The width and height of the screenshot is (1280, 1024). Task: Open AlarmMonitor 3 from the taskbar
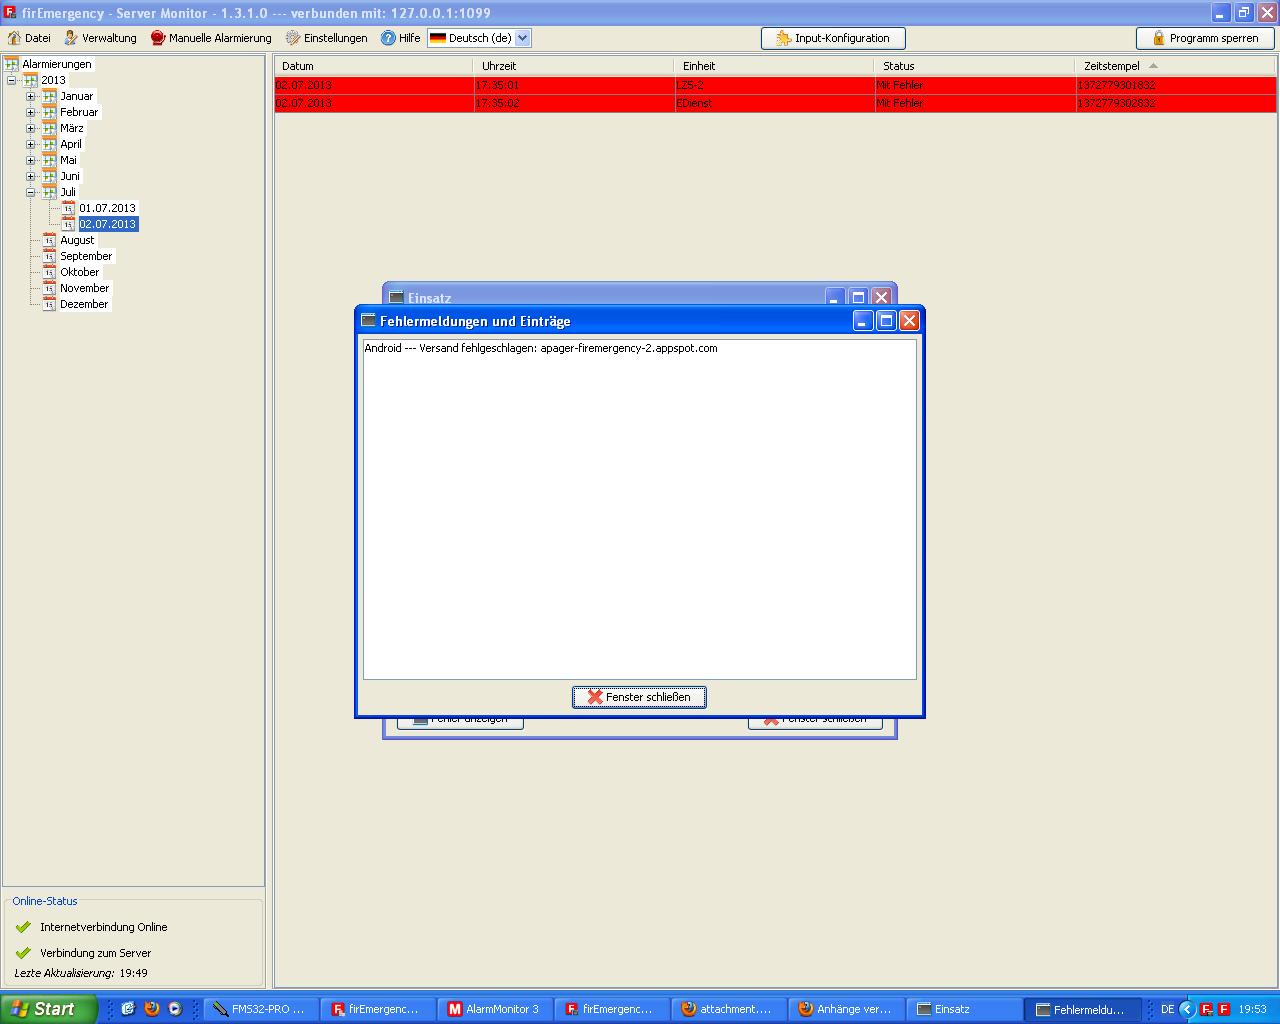(x=493, y=1009)
